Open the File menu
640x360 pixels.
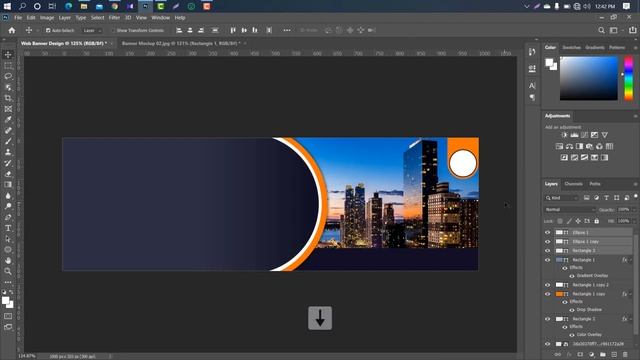tap(18, 18)
